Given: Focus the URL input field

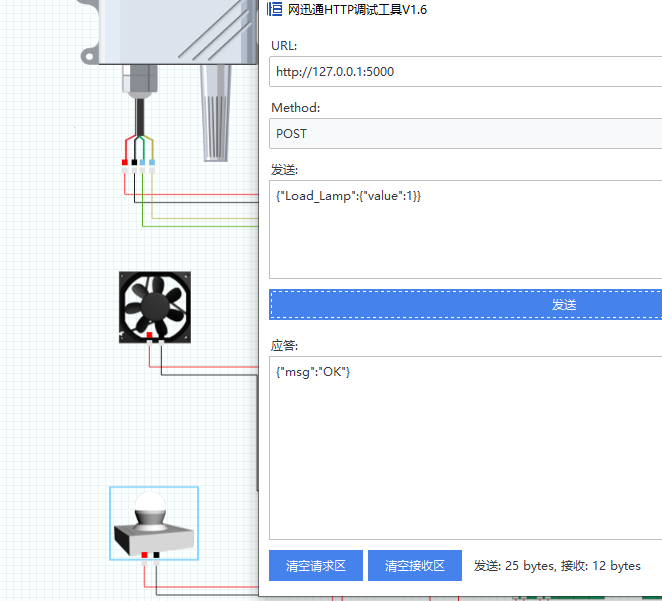Looking at the screenshot, I should pos(465,71).
